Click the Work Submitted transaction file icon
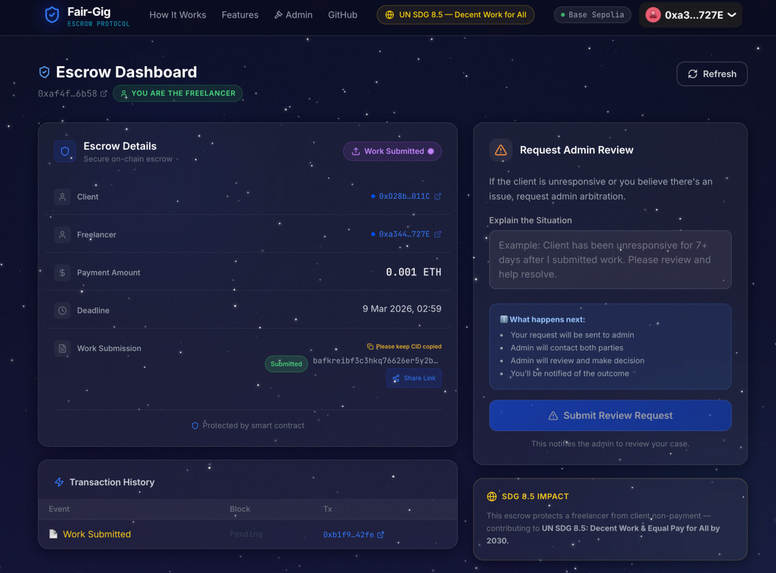This screenshot has height=573, width=776. pyautogui.click(x=53, y=534)
